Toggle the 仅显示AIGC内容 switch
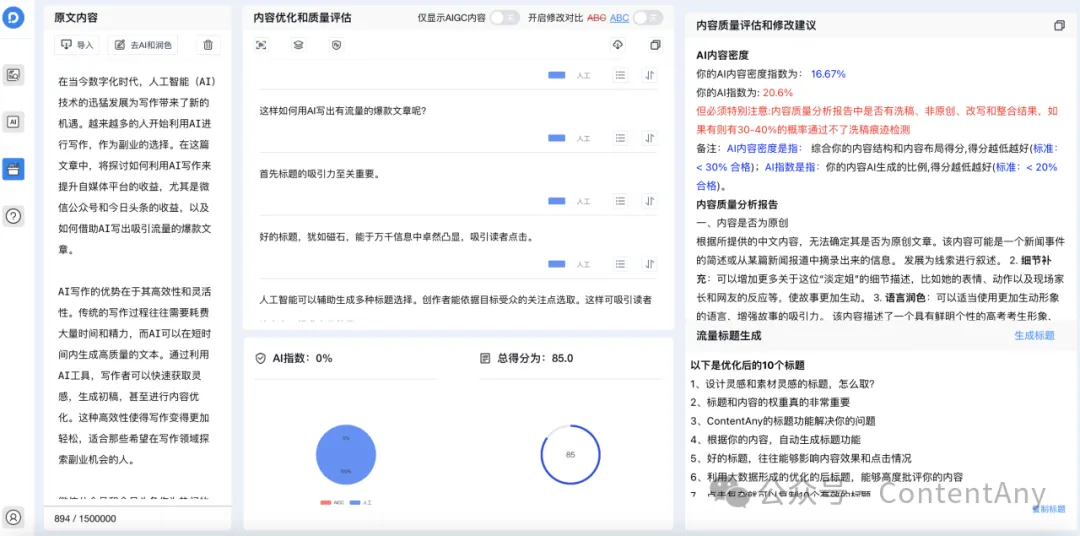The height and width of the screenshot is (536, 1080). click(505, 18)
